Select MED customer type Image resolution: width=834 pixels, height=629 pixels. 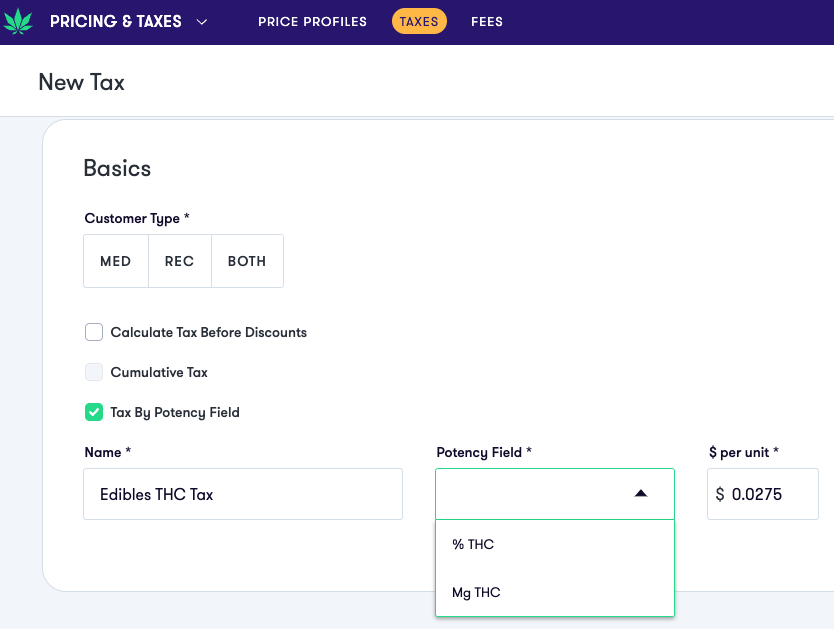pos(115,261)
